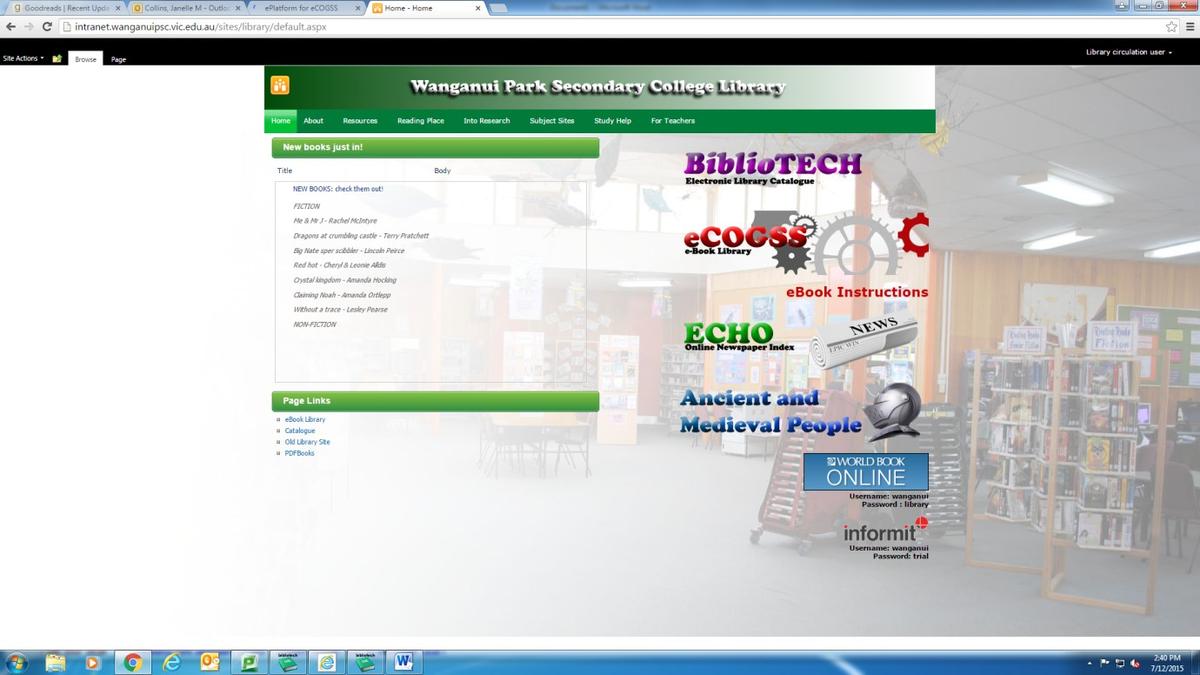Click the browser forward arrow
Screen dimensions: 1200x675
tap(28, 26)
